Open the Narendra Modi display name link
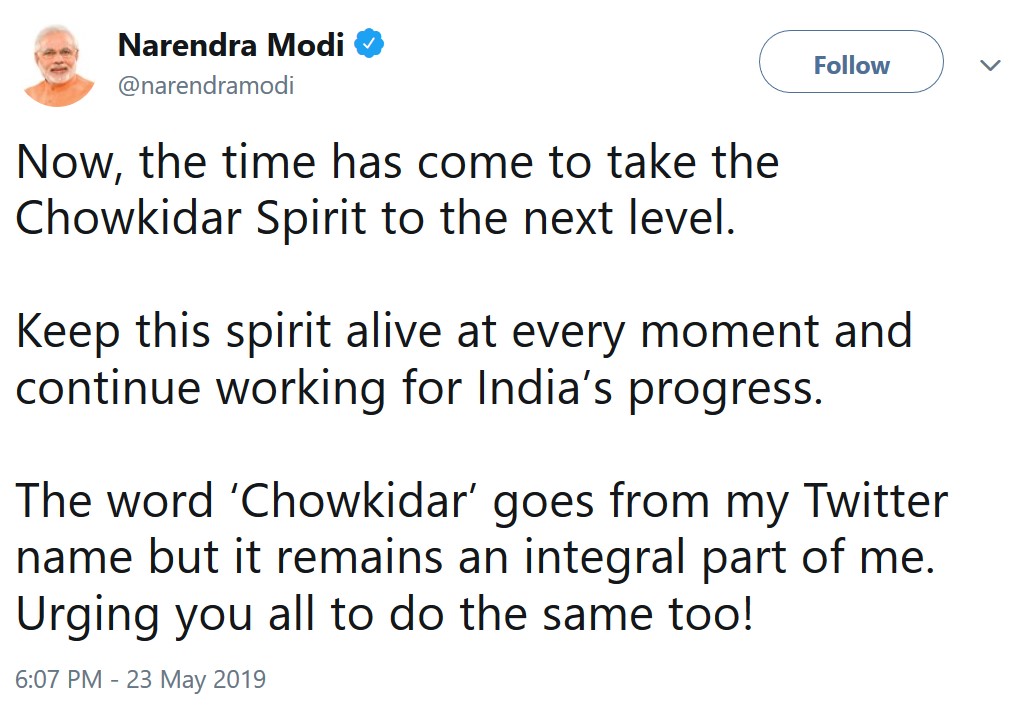Viewport: 1023px width, 714px height. (x=231, y=45)
